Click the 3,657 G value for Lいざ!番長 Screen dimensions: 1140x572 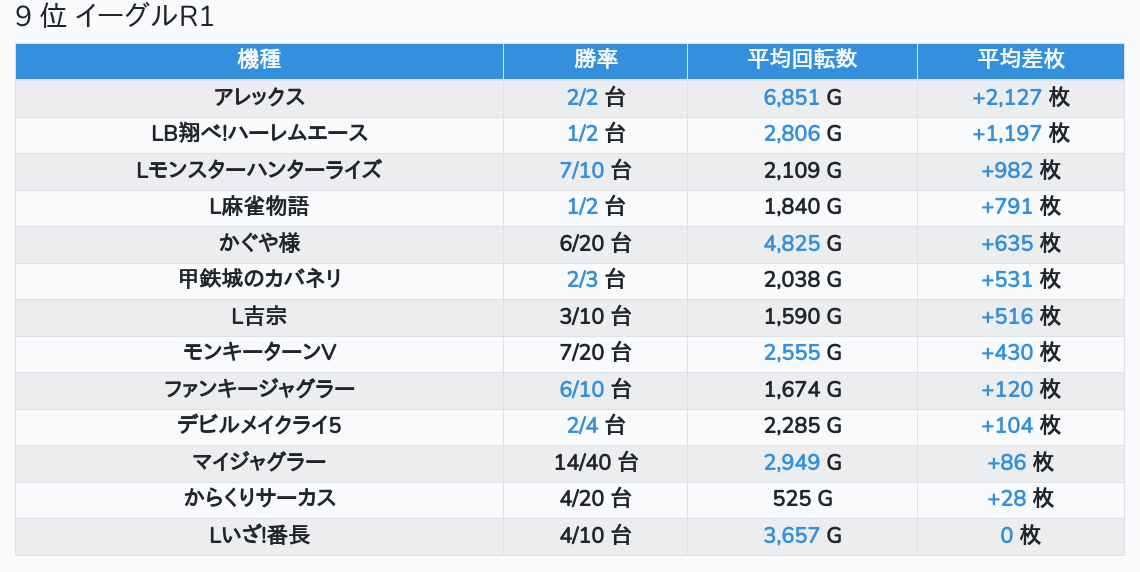click(x=803, y=535)
